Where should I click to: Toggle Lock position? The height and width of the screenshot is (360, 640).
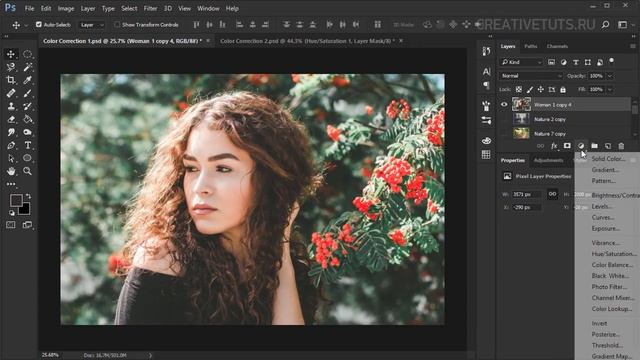pos(541,89)
